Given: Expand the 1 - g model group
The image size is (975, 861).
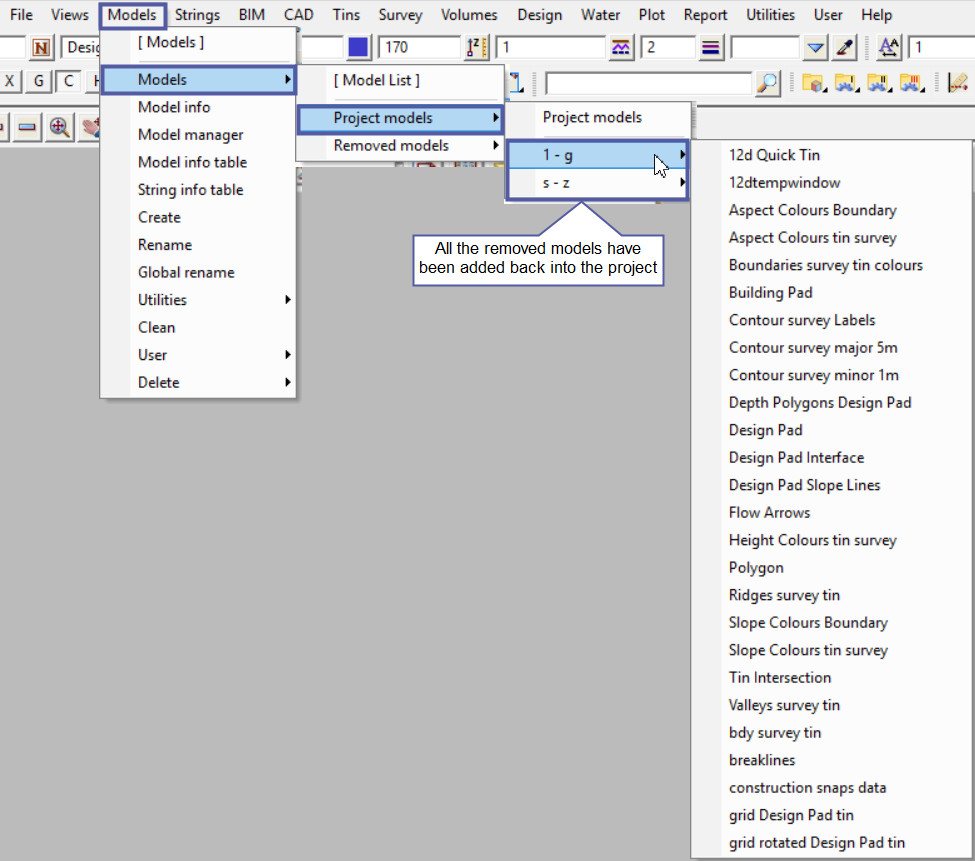Looking at the screenshot, I should coord(598,155).
